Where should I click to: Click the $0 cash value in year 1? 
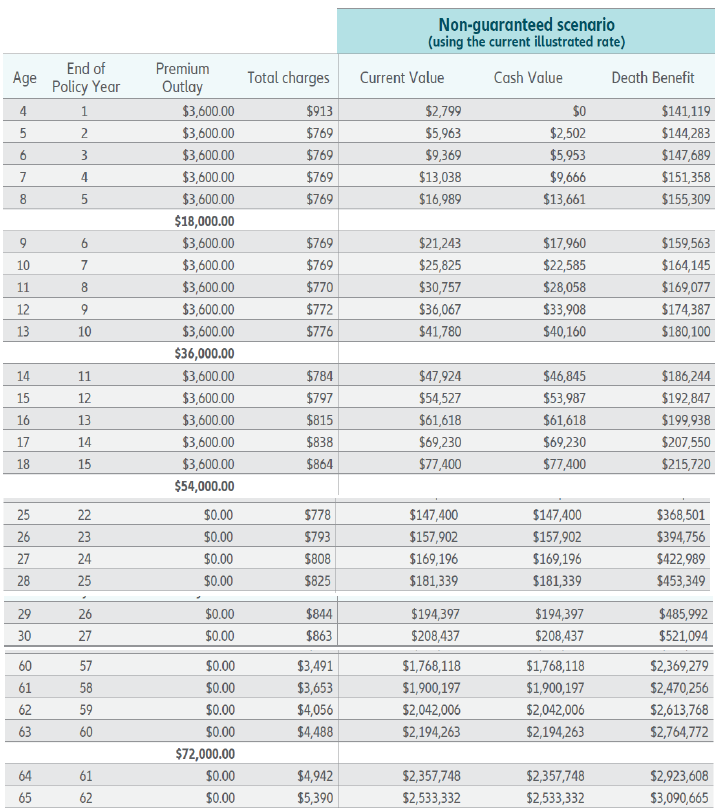tap(579, 111)
